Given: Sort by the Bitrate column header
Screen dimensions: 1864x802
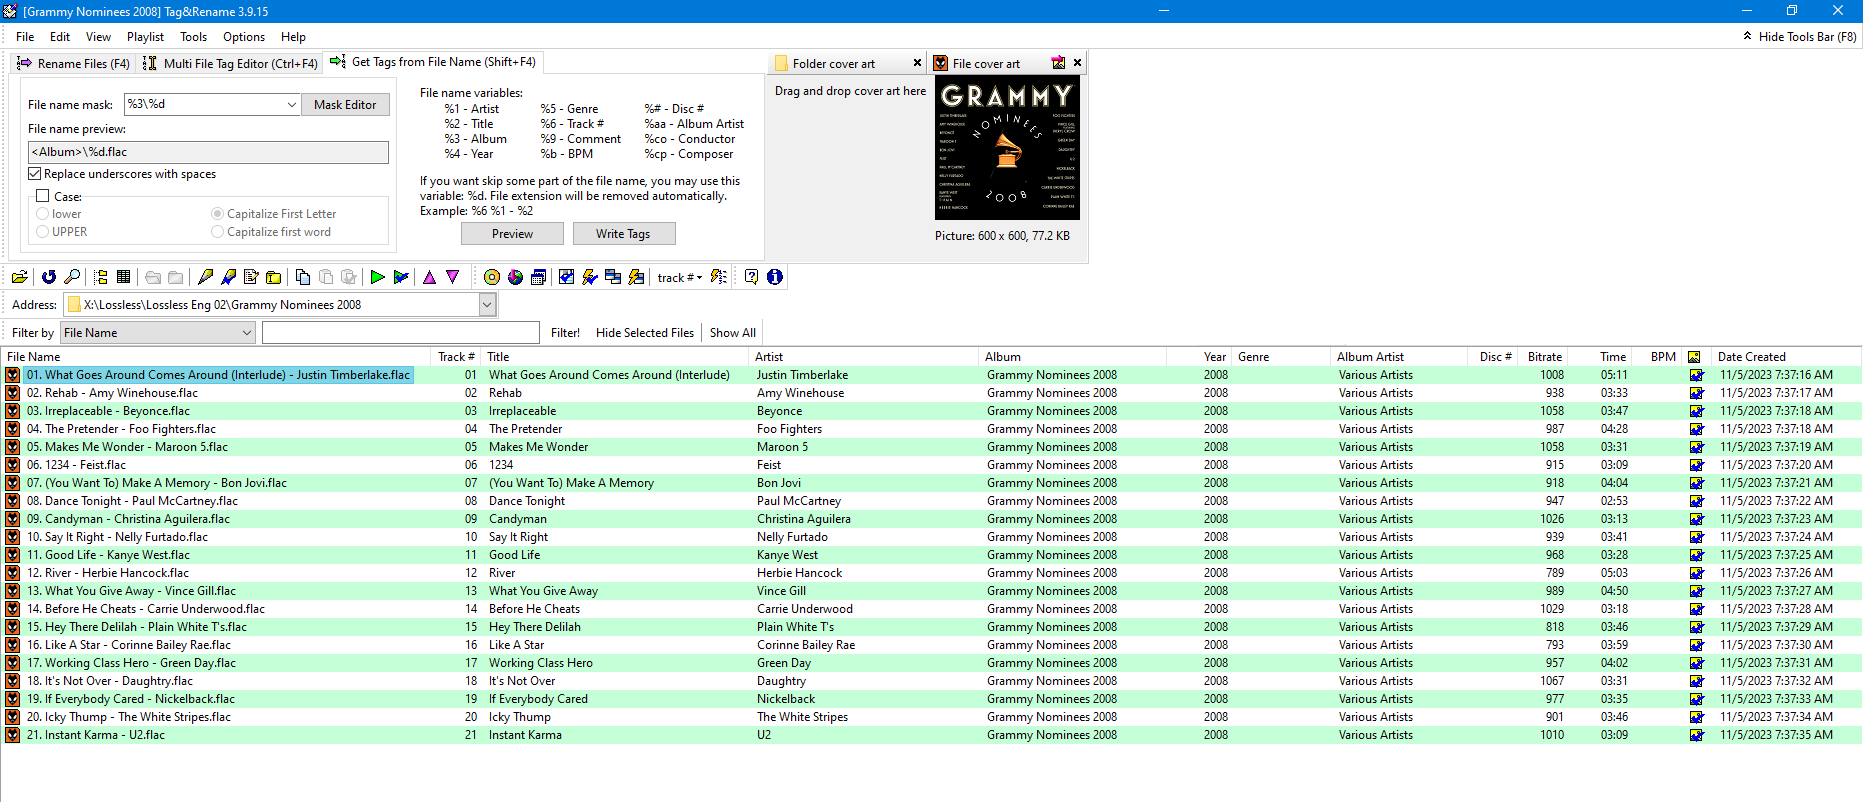Looking at the screenshot, I should 1545,357.
